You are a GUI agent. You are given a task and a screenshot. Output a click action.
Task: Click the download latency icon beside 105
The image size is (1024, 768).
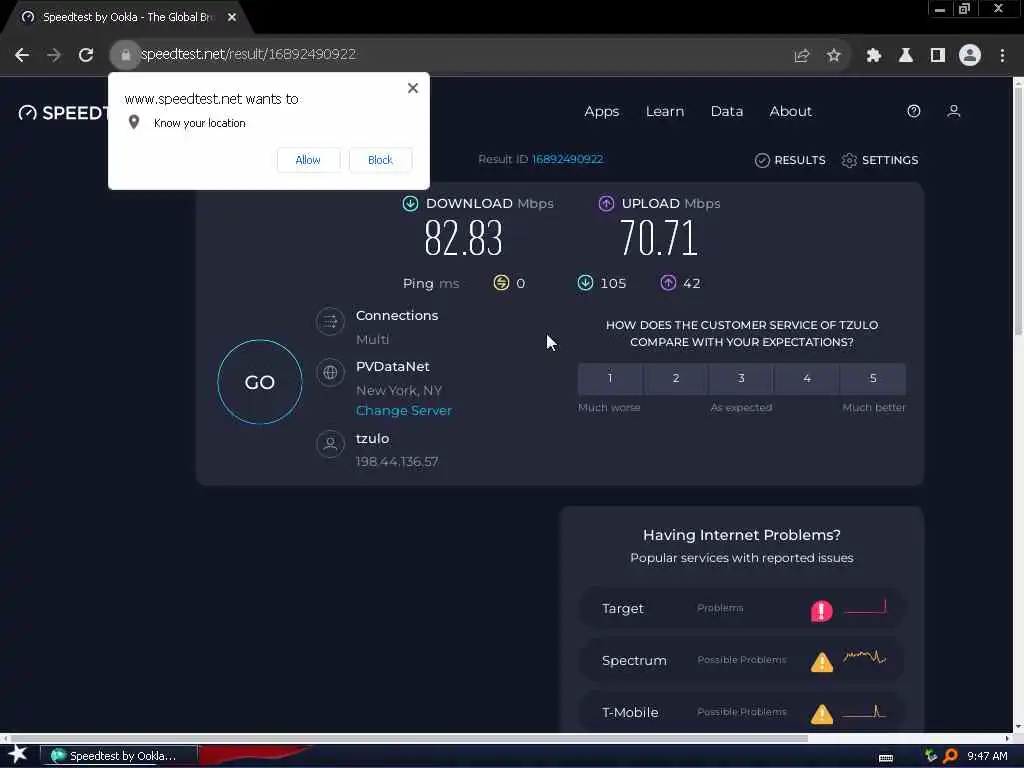point(585,283)
